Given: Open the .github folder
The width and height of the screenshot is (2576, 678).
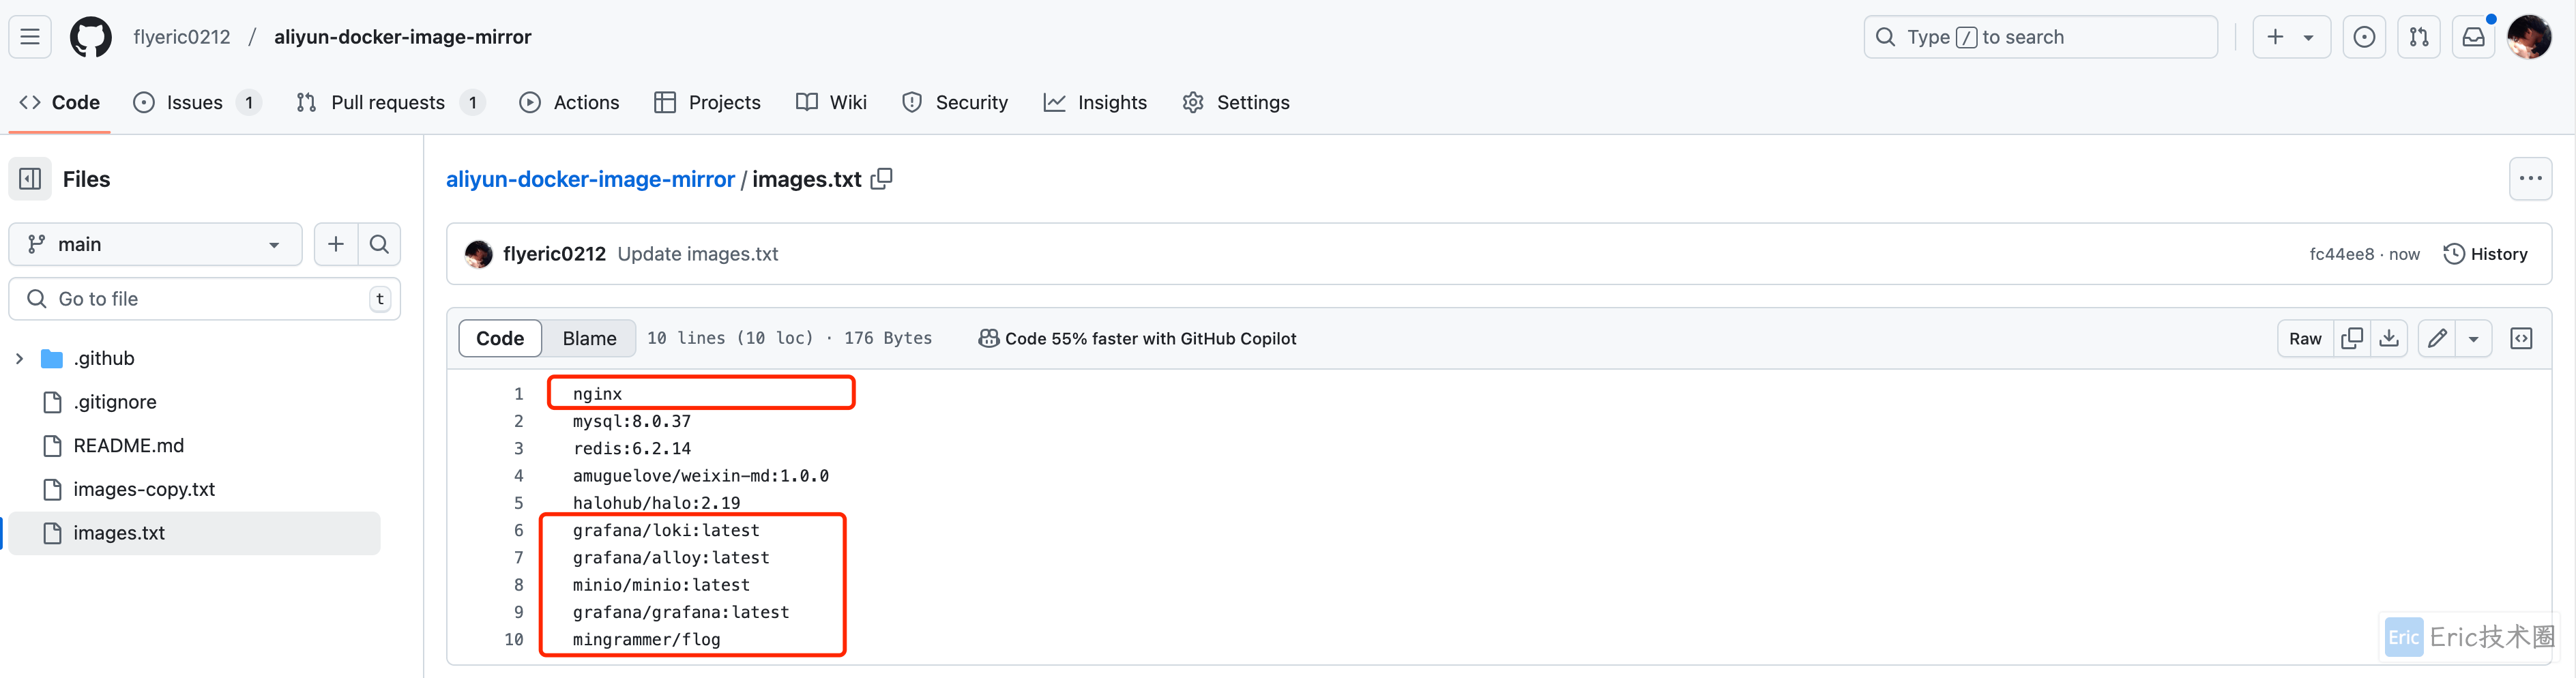Looking at the screenshot, I should 104,358.
